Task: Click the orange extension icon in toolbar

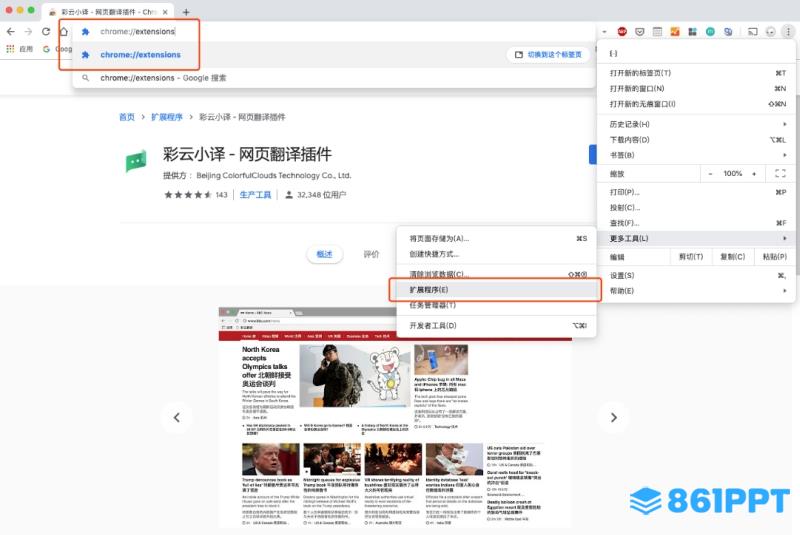Action: click(x=674, y=32)
